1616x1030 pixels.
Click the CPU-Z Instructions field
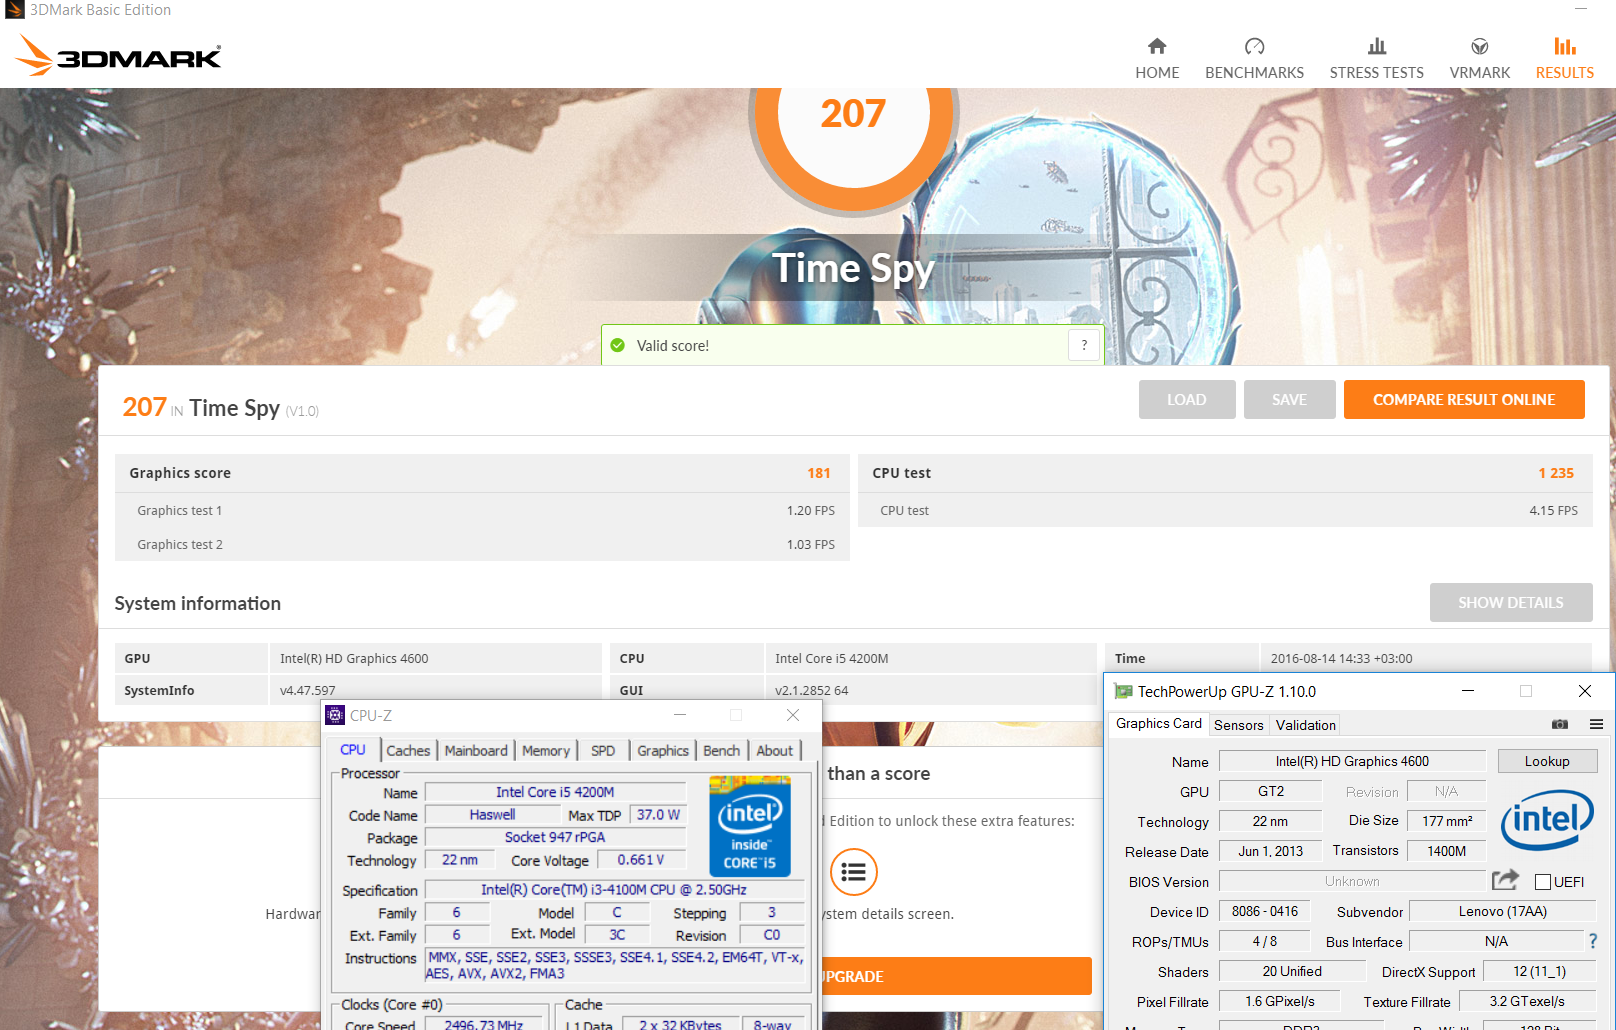tap(614, 965)
